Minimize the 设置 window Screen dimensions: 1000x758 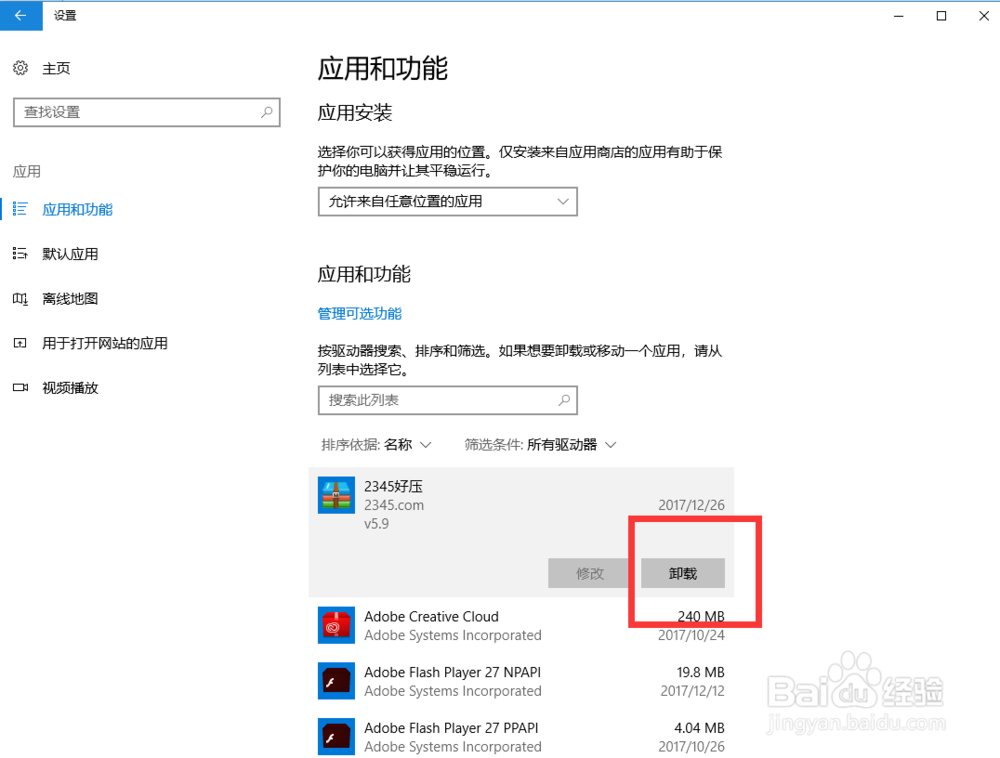pos(899,16)
